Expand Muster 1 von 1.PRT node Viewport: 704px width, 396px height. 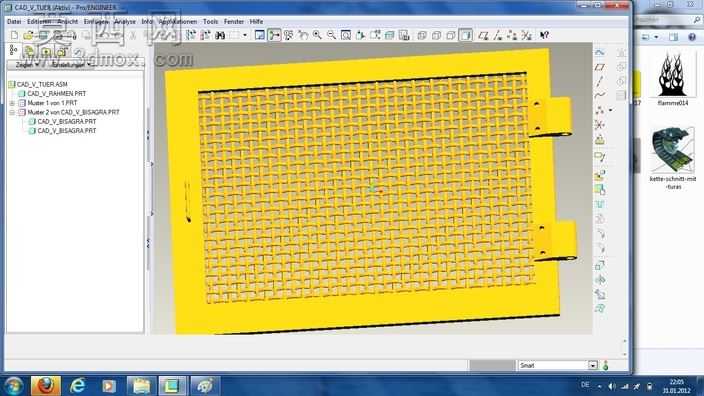pos(12,103)
